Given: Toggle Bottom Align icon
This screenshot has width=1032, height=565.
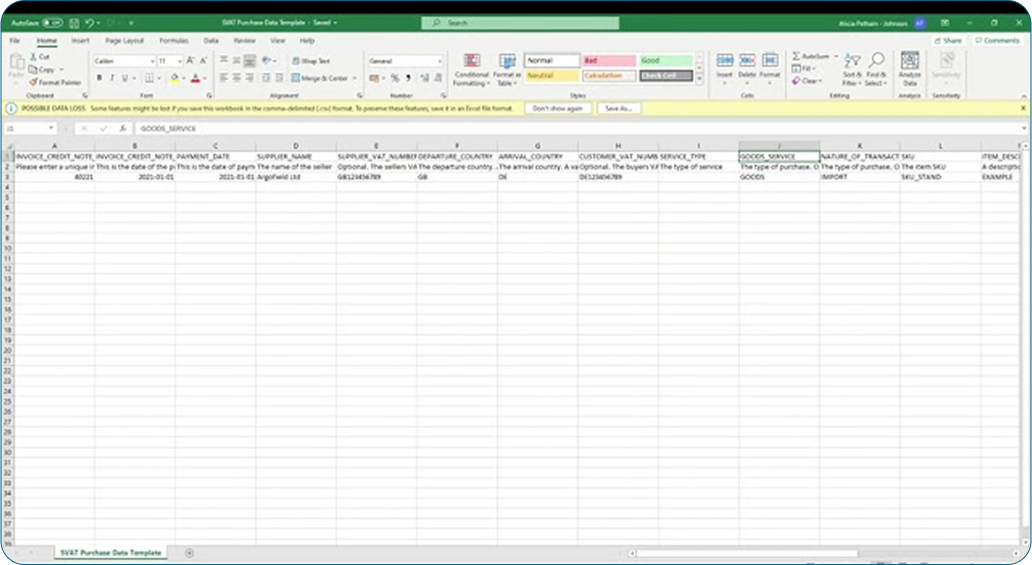Looking at the screenshot, I should pyautogui.click(x=249, y=61).
